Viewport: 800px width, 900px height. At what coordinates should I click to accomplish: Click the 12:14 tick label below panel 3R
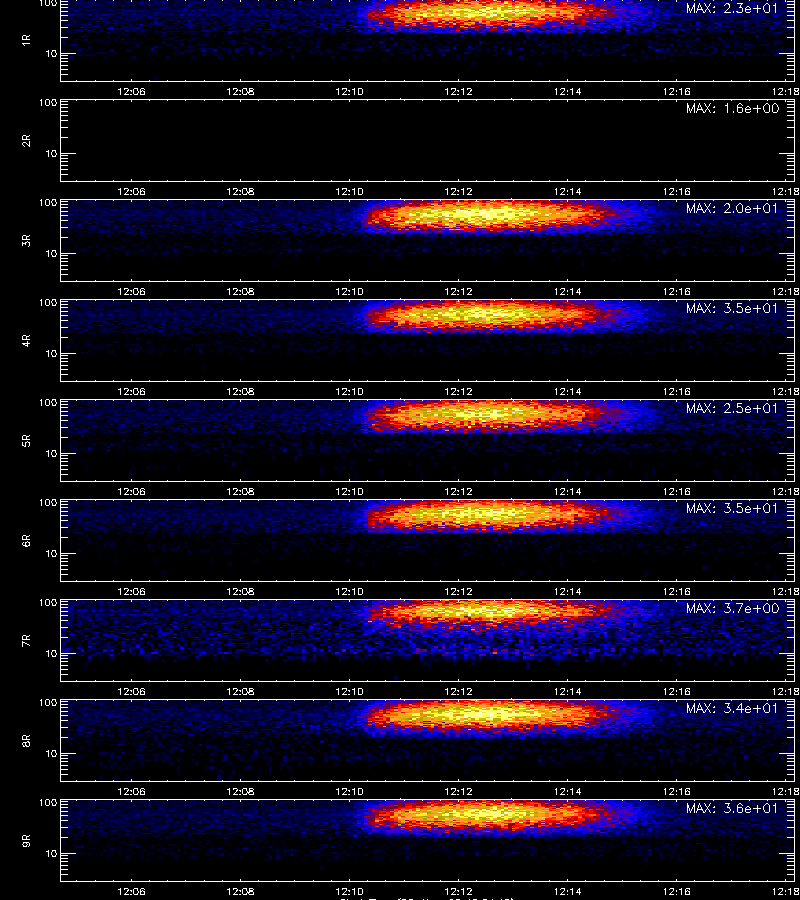[568, 292]
